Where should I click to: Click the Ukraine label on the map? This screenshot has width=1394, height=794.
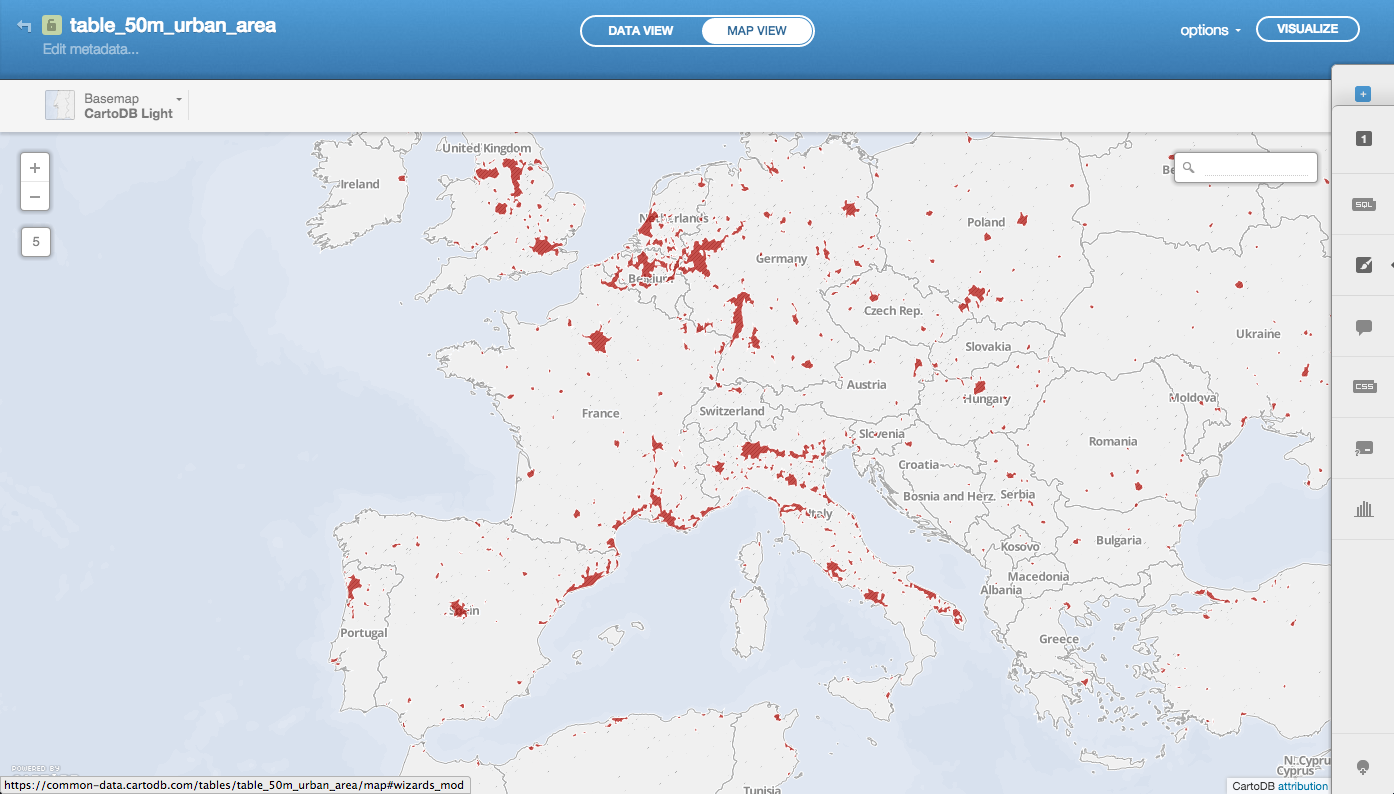coord(1258,334)
